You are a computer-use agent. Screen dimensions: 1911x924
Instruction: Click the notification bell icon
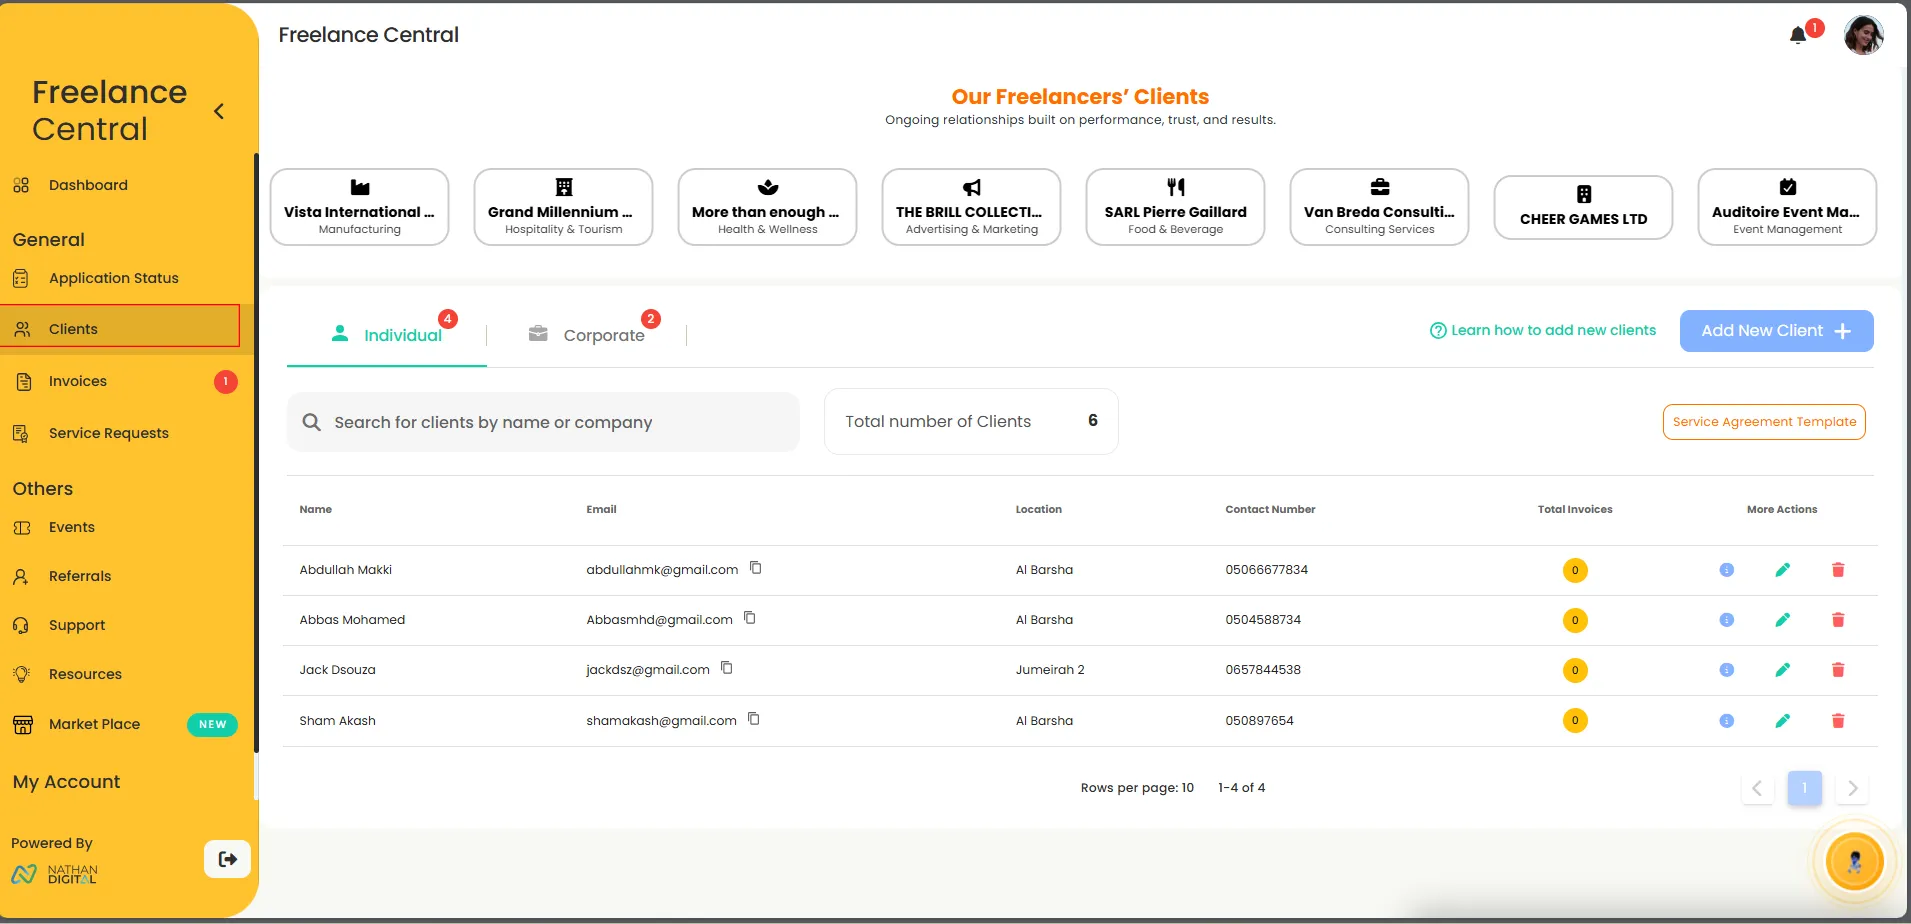pyautogui.click(x=1798, y=33)
